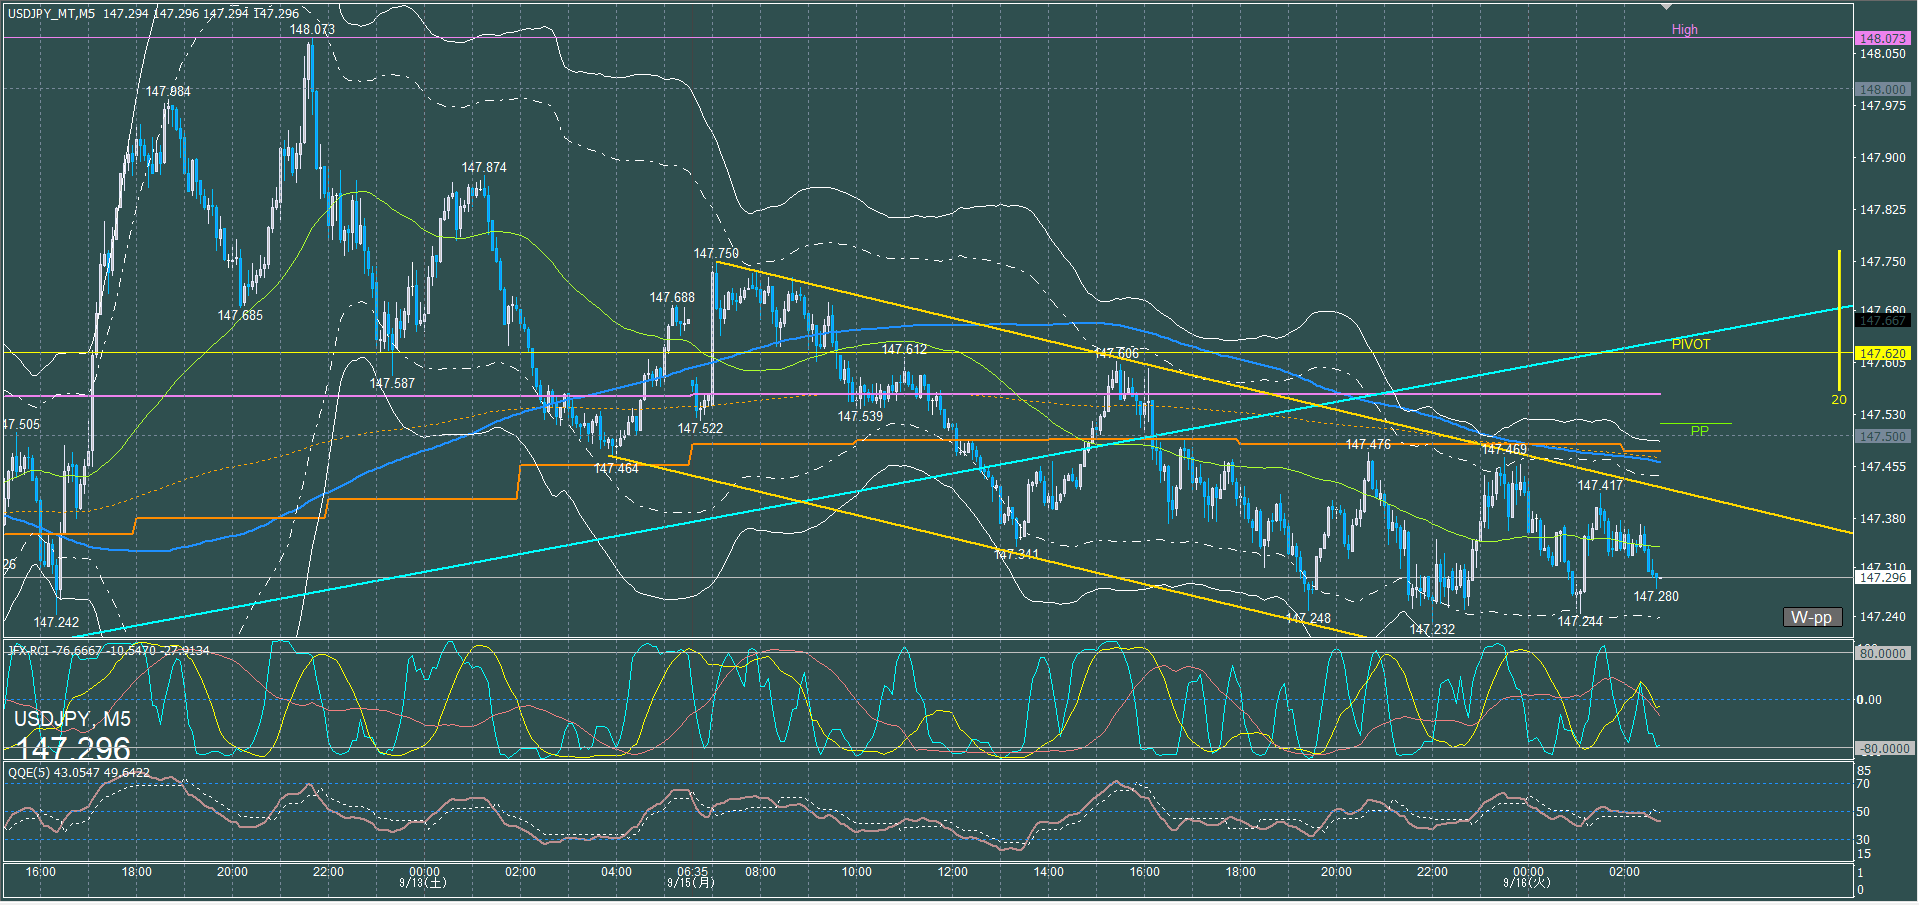Click the pink 148.073 price tag
This screenshot has height=905, width=1919.
pyautogui.click(x=1882, y=38)
